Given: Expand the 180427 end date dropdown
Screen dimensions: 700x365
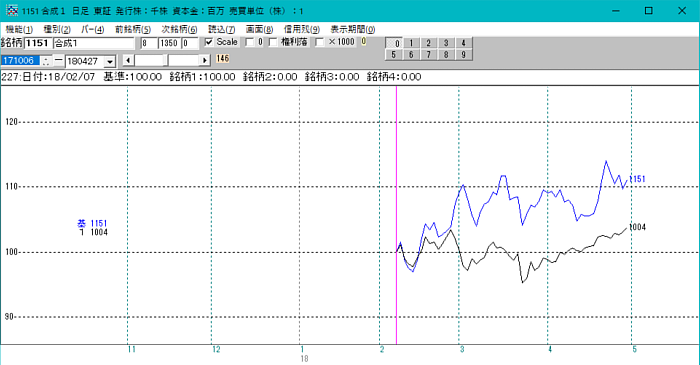Looking at the screenshot, I should 110,61.
